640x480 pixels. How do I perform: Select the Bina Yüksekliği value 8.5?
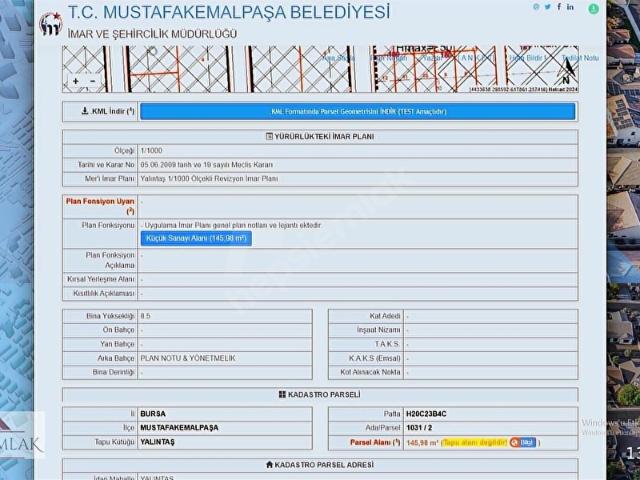pyautogui.click(x=145, y=316)
